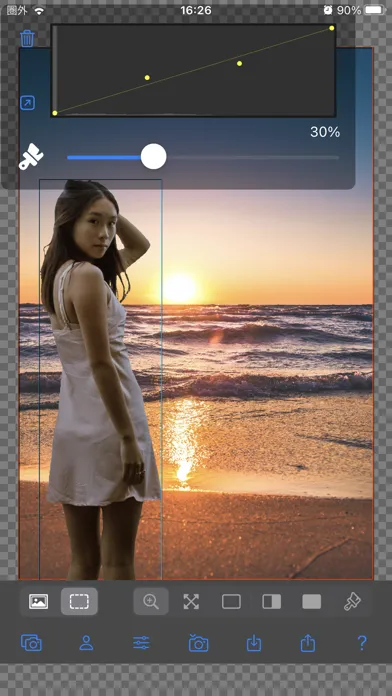Viewport: 392px width, 696px height.
Task: Tap the expand arrow square icon
Action: [28, 103]
